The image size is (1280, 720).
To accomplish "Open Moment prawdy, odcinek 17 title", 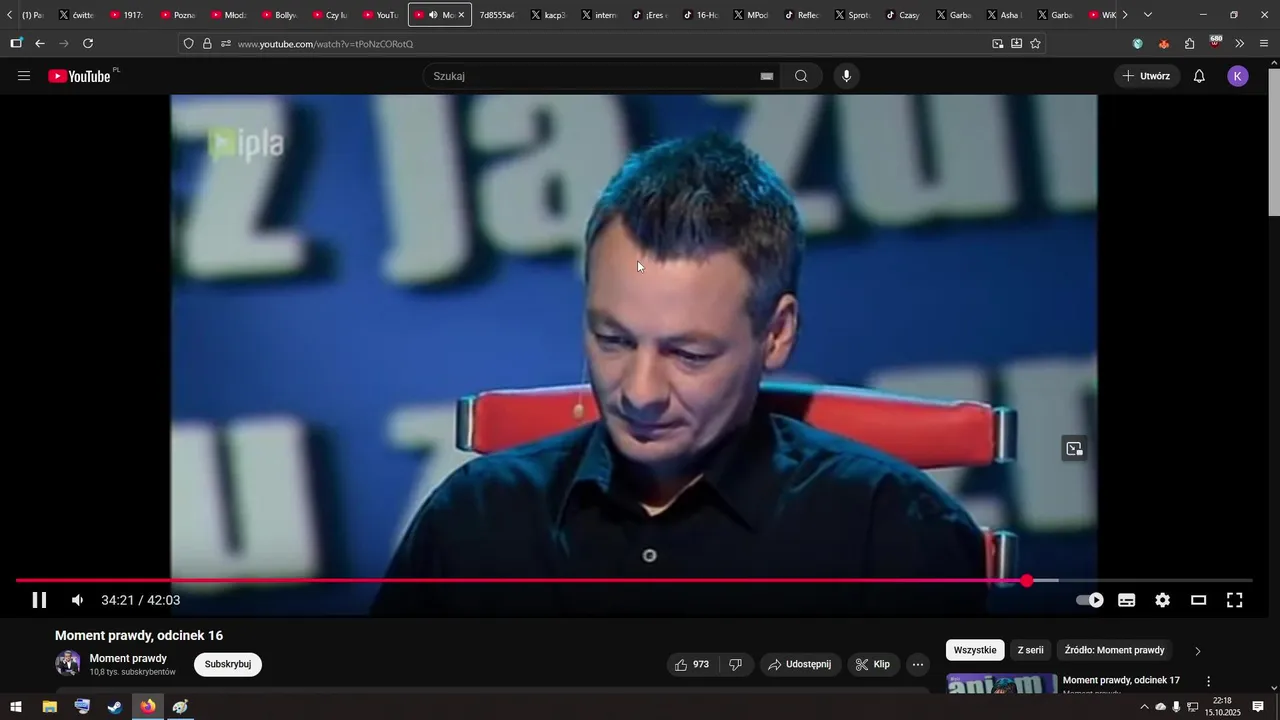I will 1121,680.
